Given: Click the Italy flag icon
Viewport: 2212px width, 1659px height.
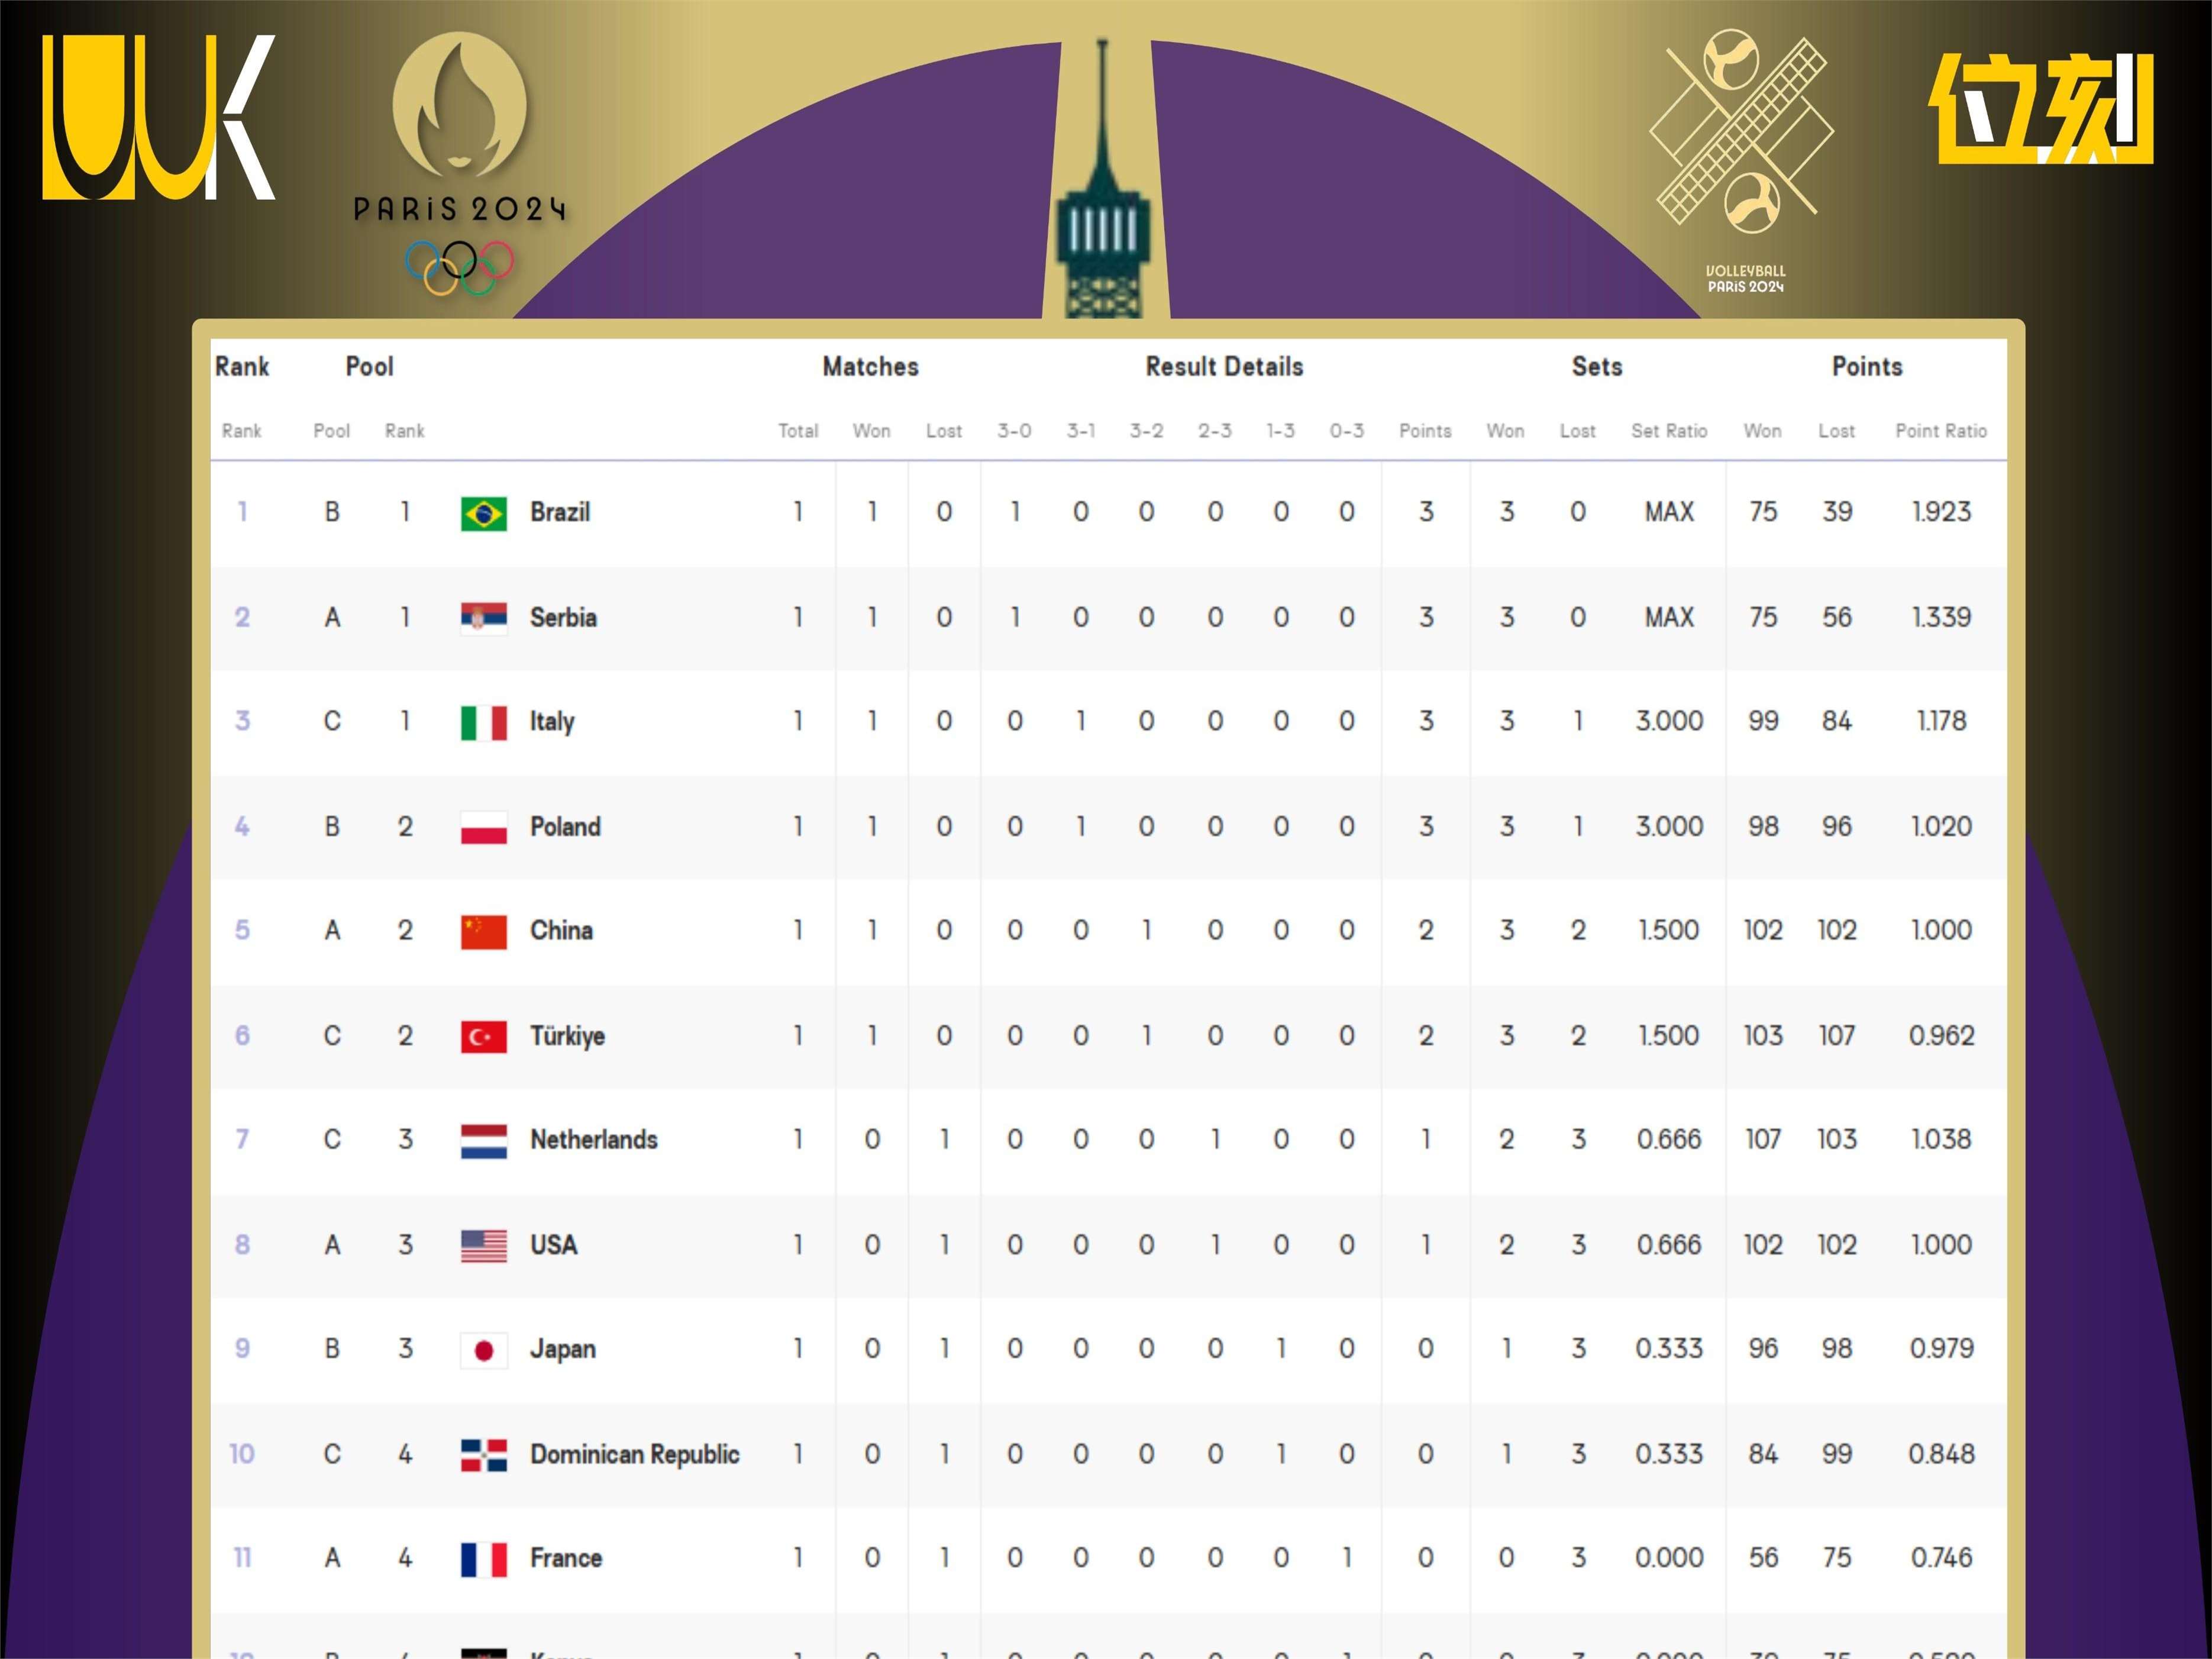Looking at the screenshot, I should pos(483,722).
